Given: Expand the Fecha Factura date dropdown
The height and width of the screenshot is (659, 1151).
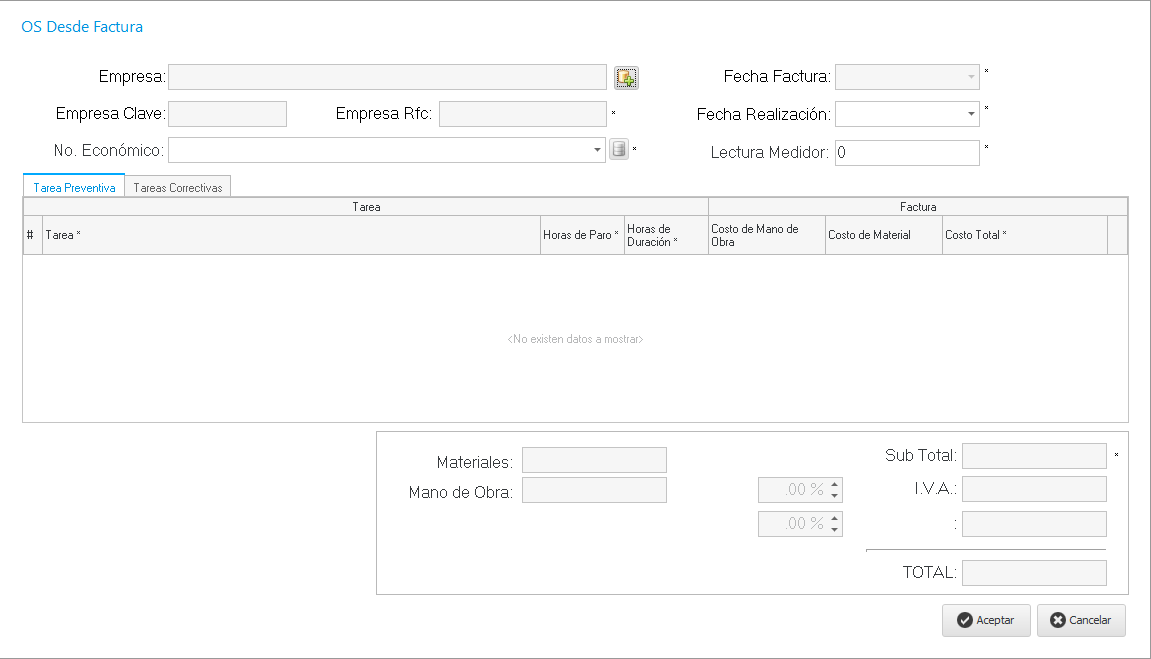Looking at the screenshot, I should [971, 77].
